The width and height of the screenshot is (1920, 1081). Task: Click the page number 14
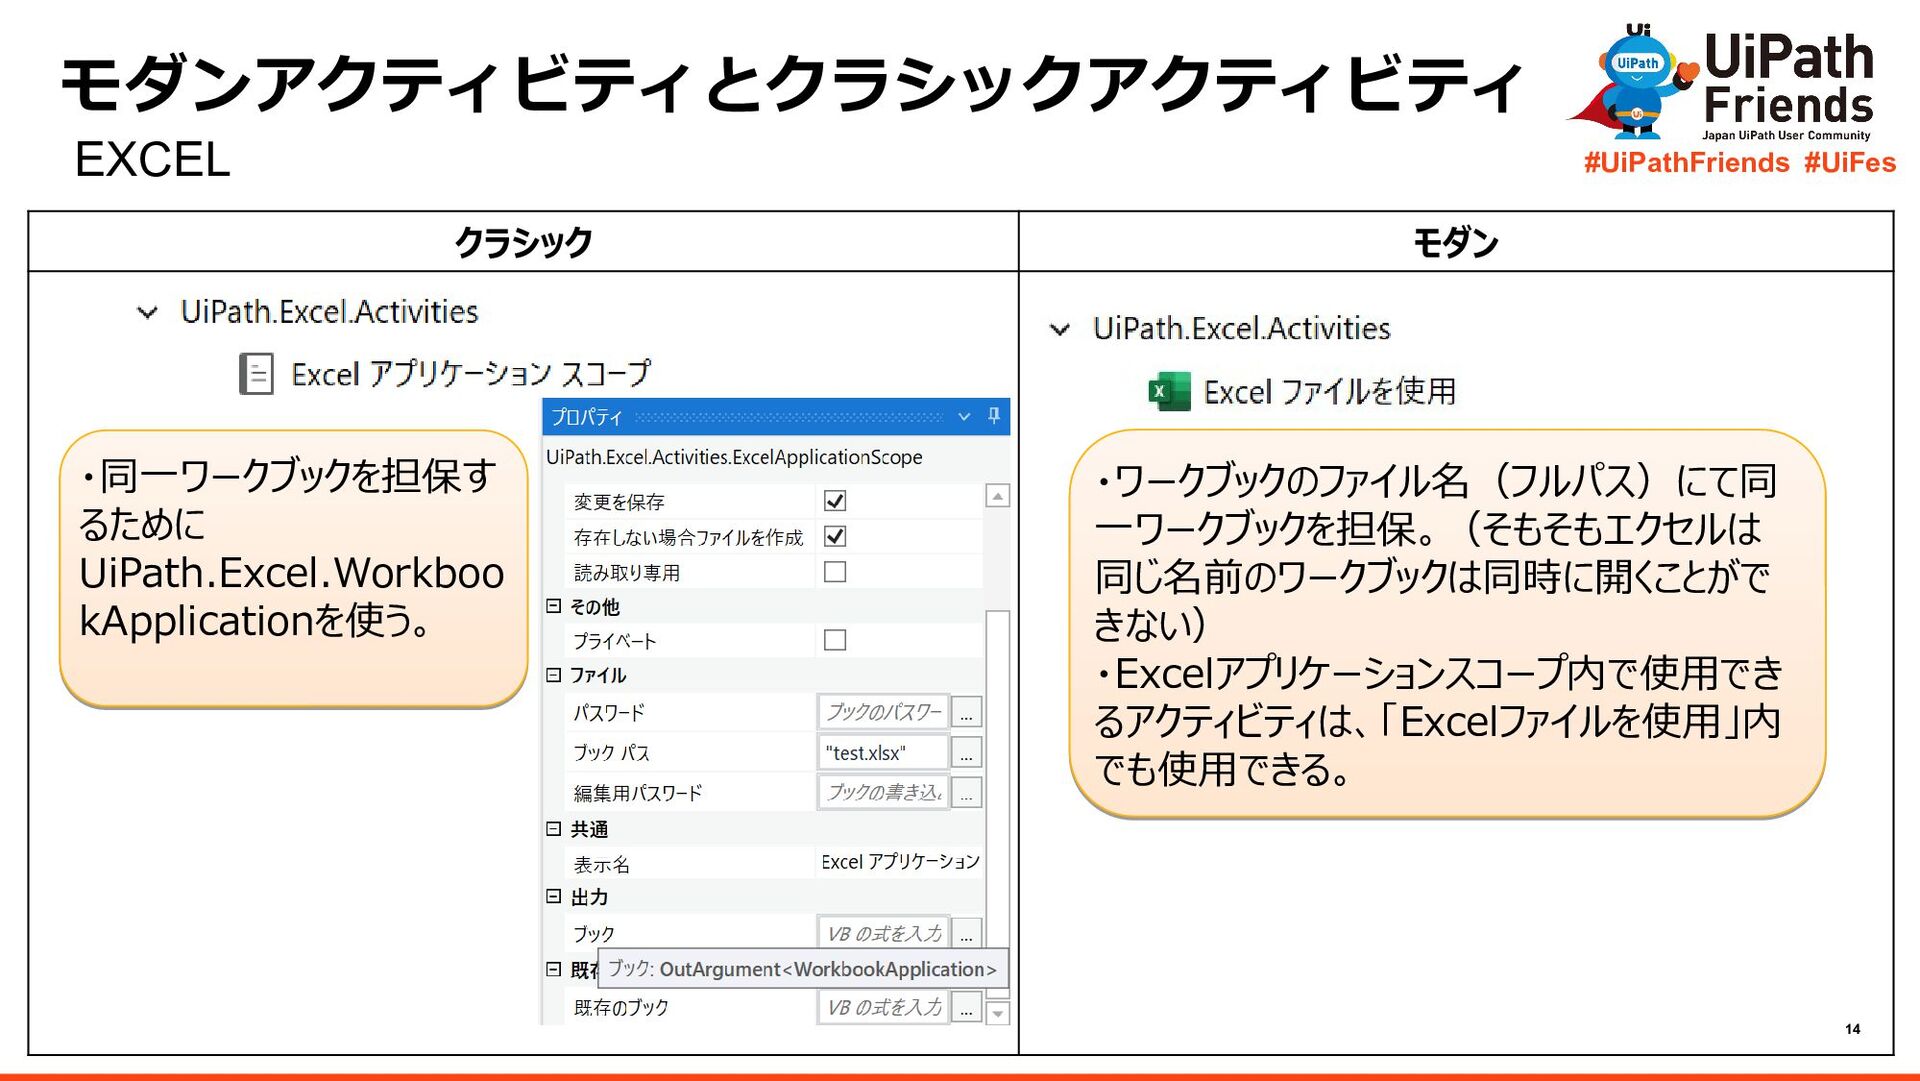pos(1853,1029)
